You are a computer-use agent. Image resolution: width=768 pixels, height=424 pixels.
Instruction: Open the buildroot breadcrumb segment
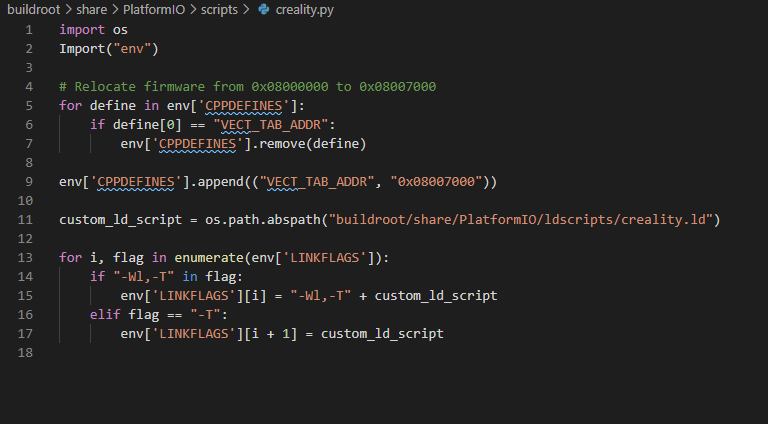click(x=33, y=9)
